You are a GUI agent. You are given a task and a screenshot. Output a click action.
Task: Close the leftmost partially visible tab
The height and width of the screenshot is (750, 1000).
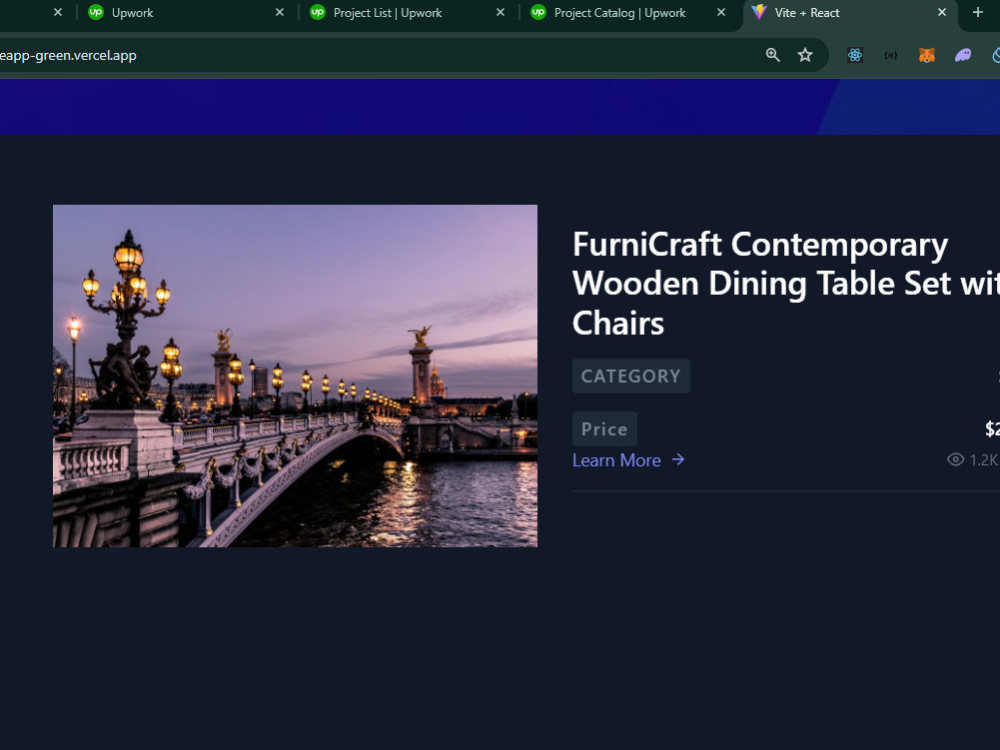pos(58,12)
